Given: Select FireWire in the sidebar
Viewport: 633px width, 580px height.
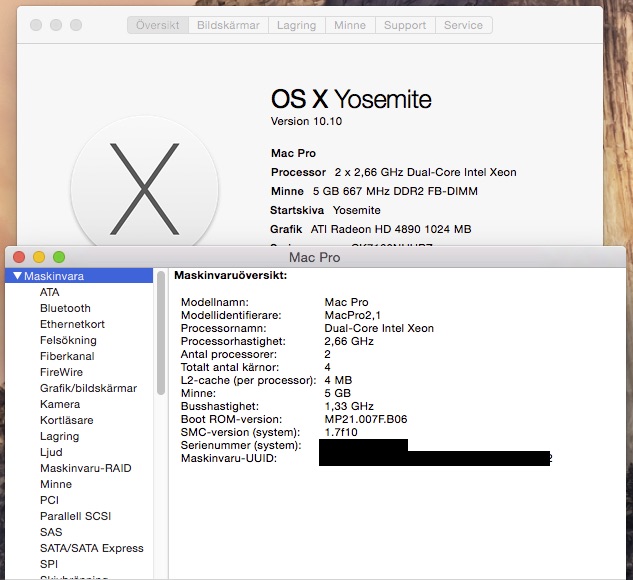Looking at the screenshot, I should pos(61,372).
